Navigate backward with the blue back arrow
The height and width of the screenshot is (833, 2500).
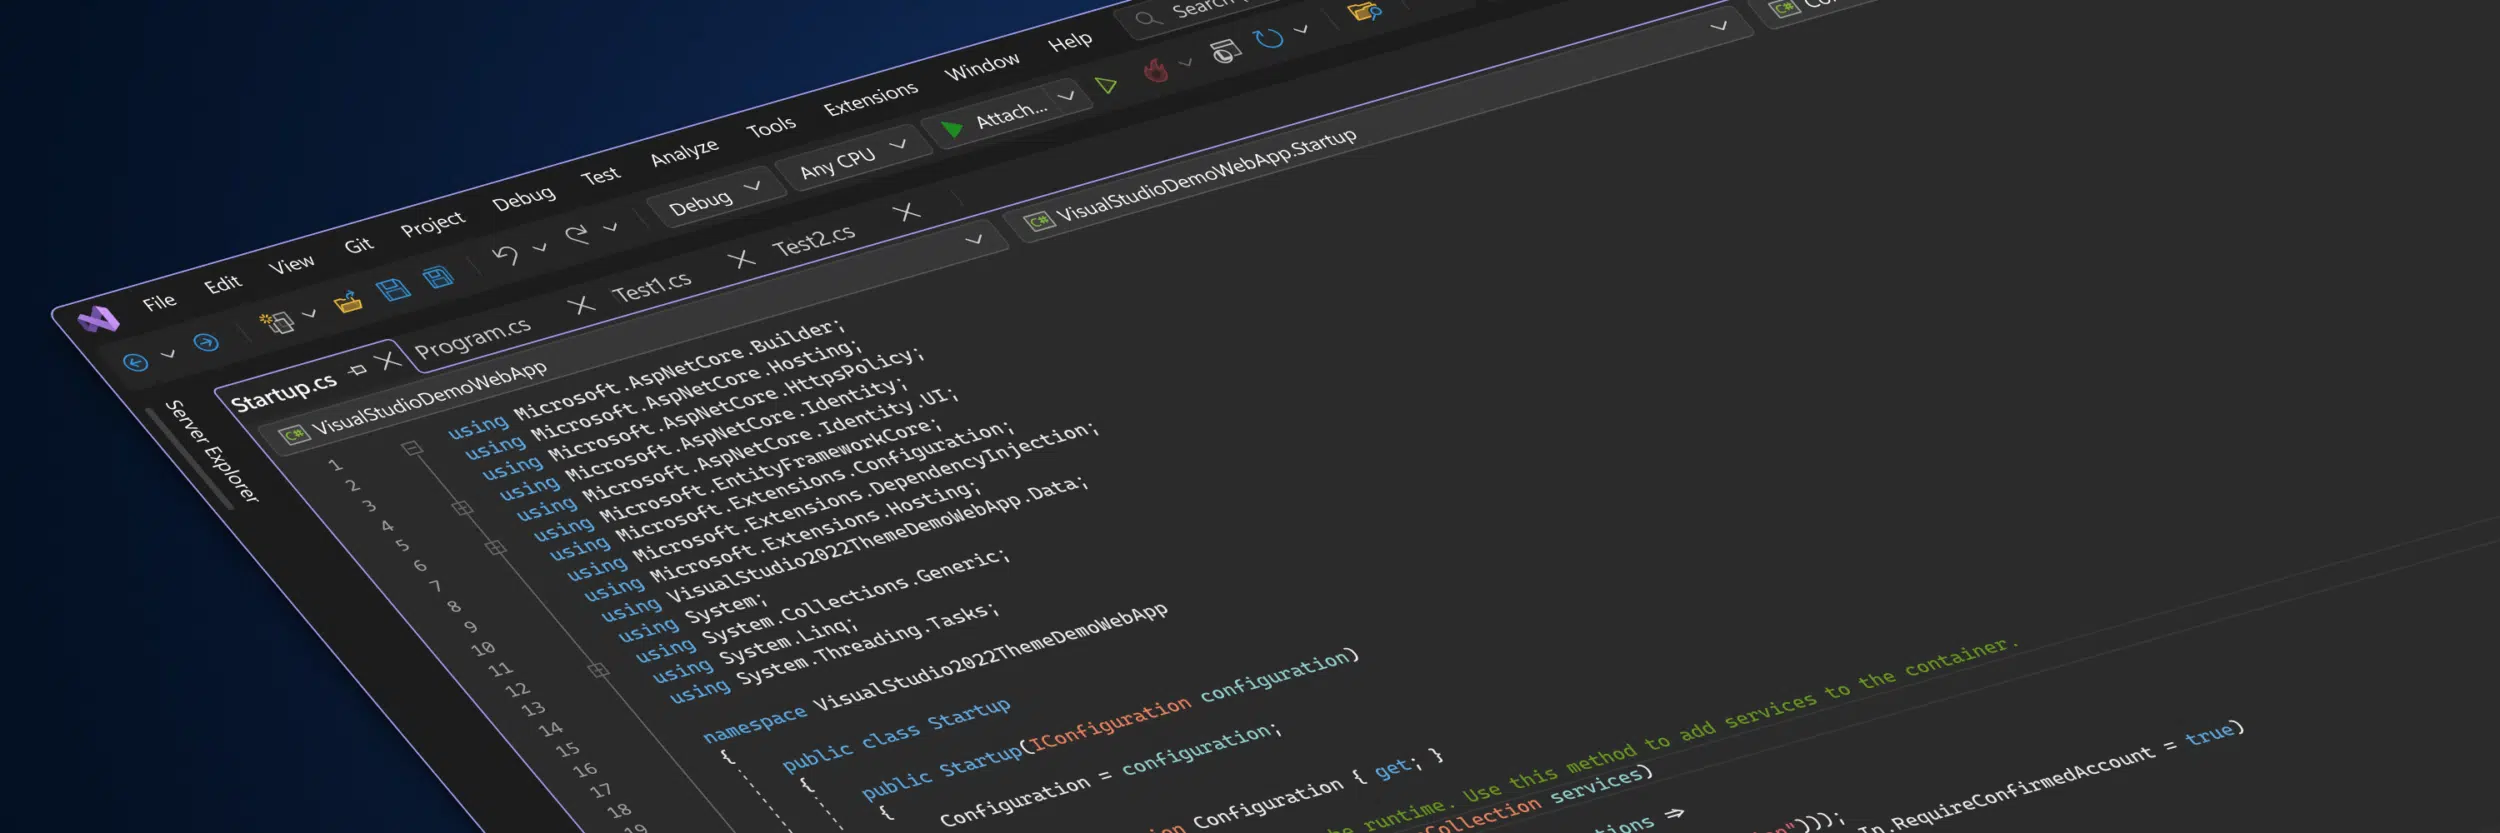(136, 362)
